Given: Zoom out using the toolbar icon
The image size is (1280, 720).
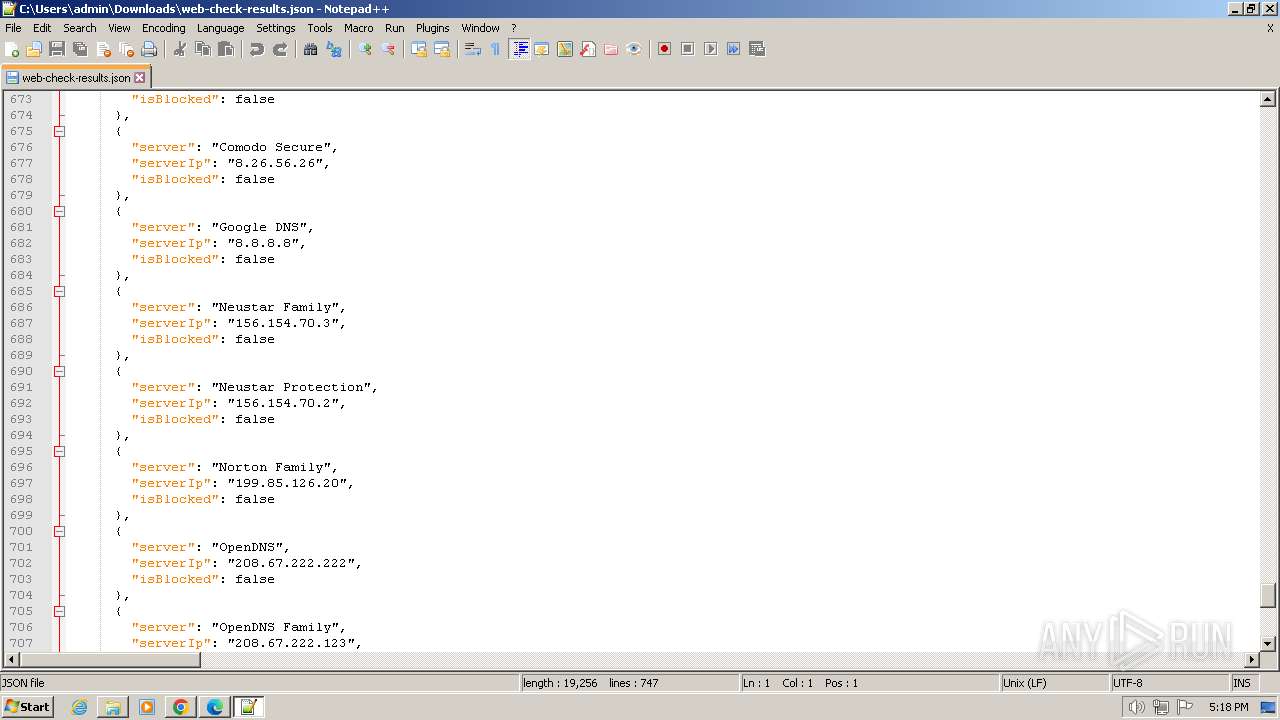Looking at the screenshot, I should pyautogui.click(x=388, y=49).
